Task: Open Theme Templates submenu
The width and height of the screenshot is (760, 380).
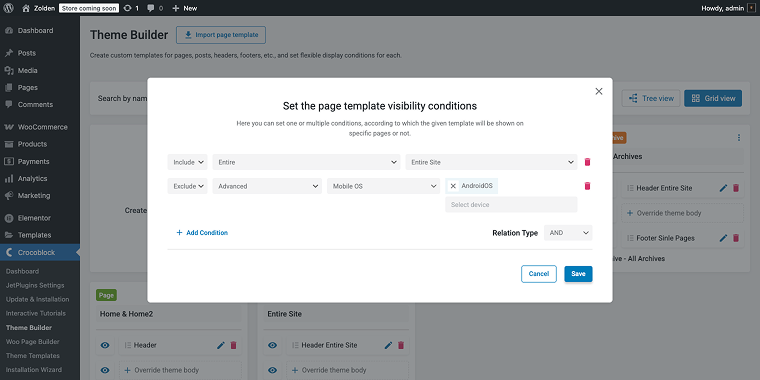Action: [x=33, y=355]
